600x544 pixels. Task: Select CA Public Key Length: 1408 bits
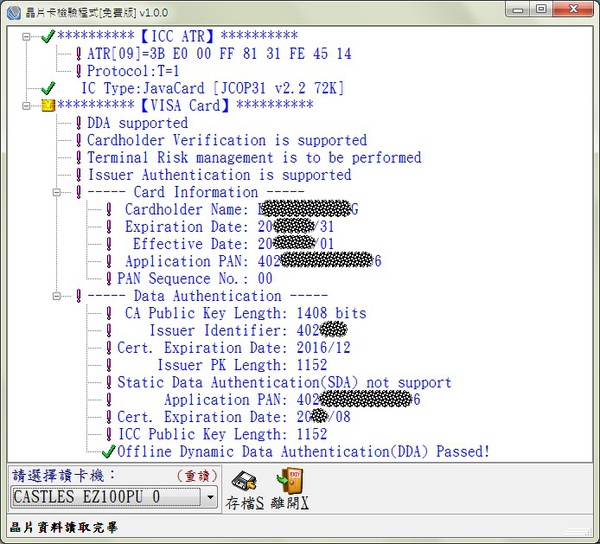[246, 313]
